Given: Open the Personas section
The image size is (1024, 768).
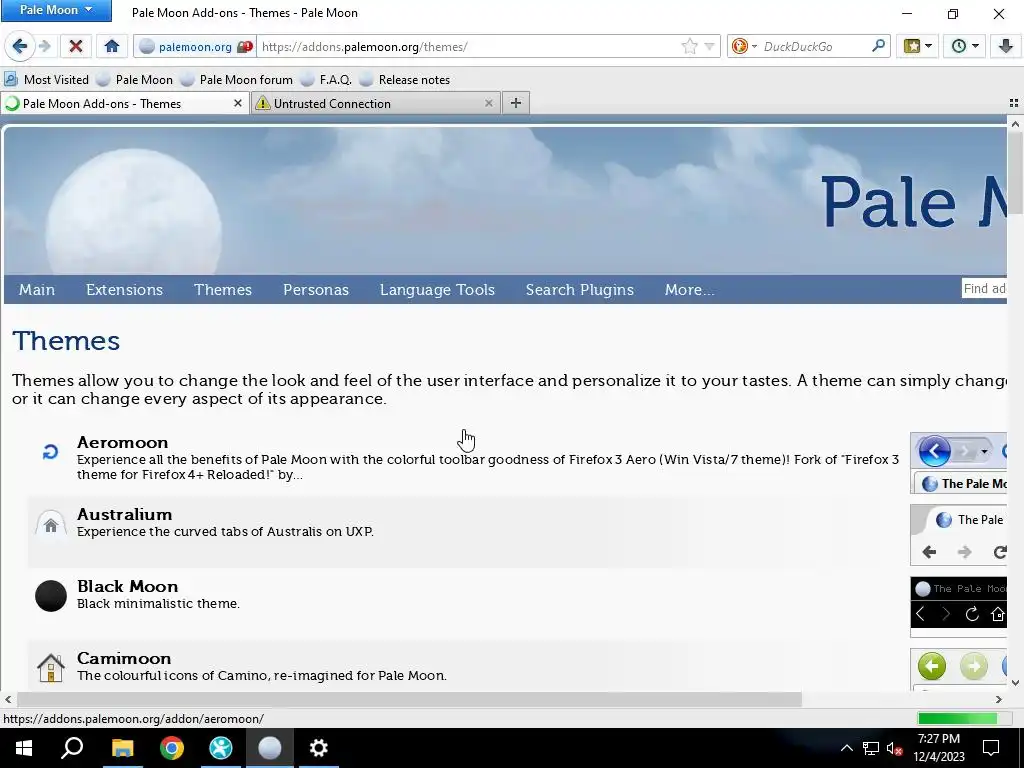Looking at the screenshot, I should pyautogui.click(x=315, y=289).
